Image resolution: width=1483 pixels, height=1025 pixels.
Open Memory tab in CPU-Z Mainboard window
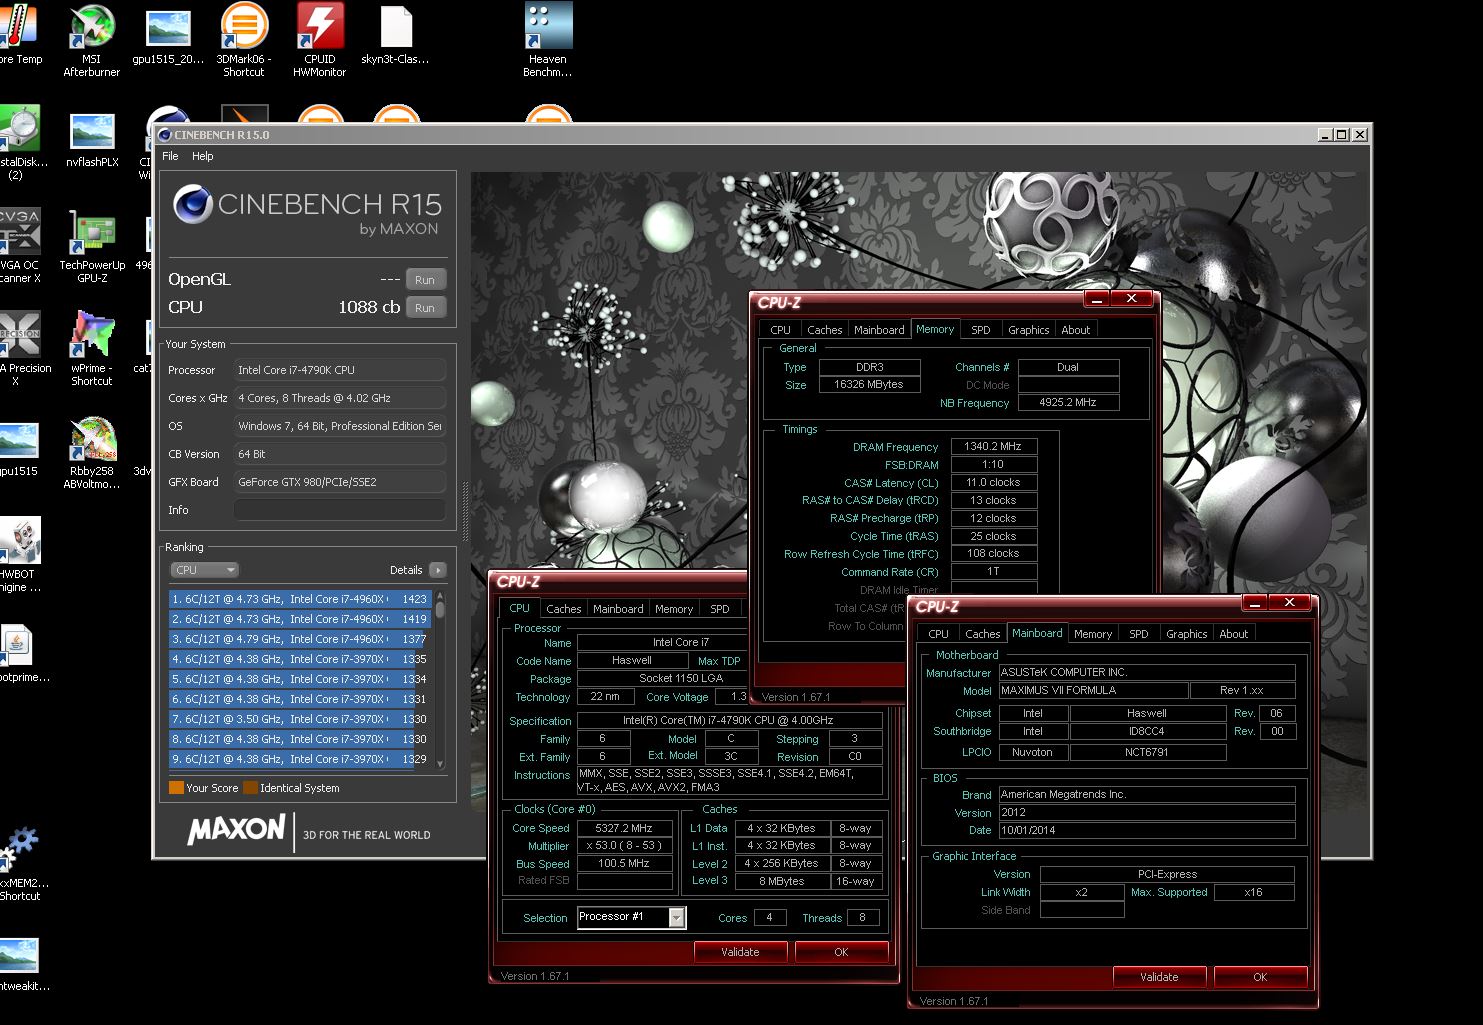point(1092,634)
